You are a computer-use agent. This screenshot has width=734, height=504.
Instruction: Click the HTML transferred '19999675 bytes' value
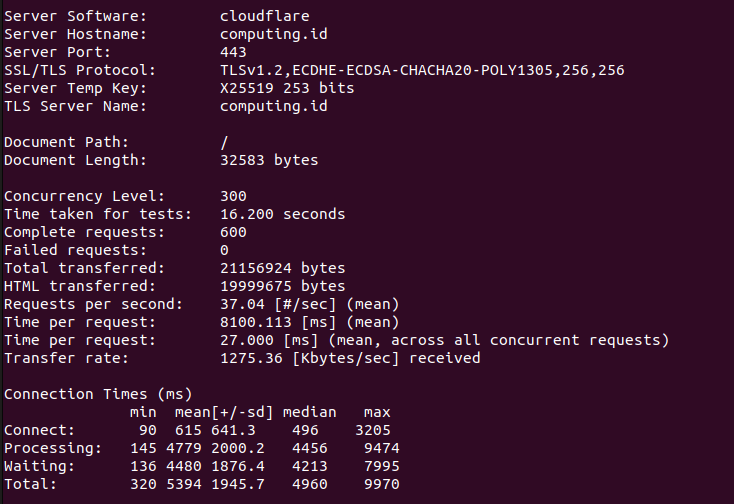282,286
